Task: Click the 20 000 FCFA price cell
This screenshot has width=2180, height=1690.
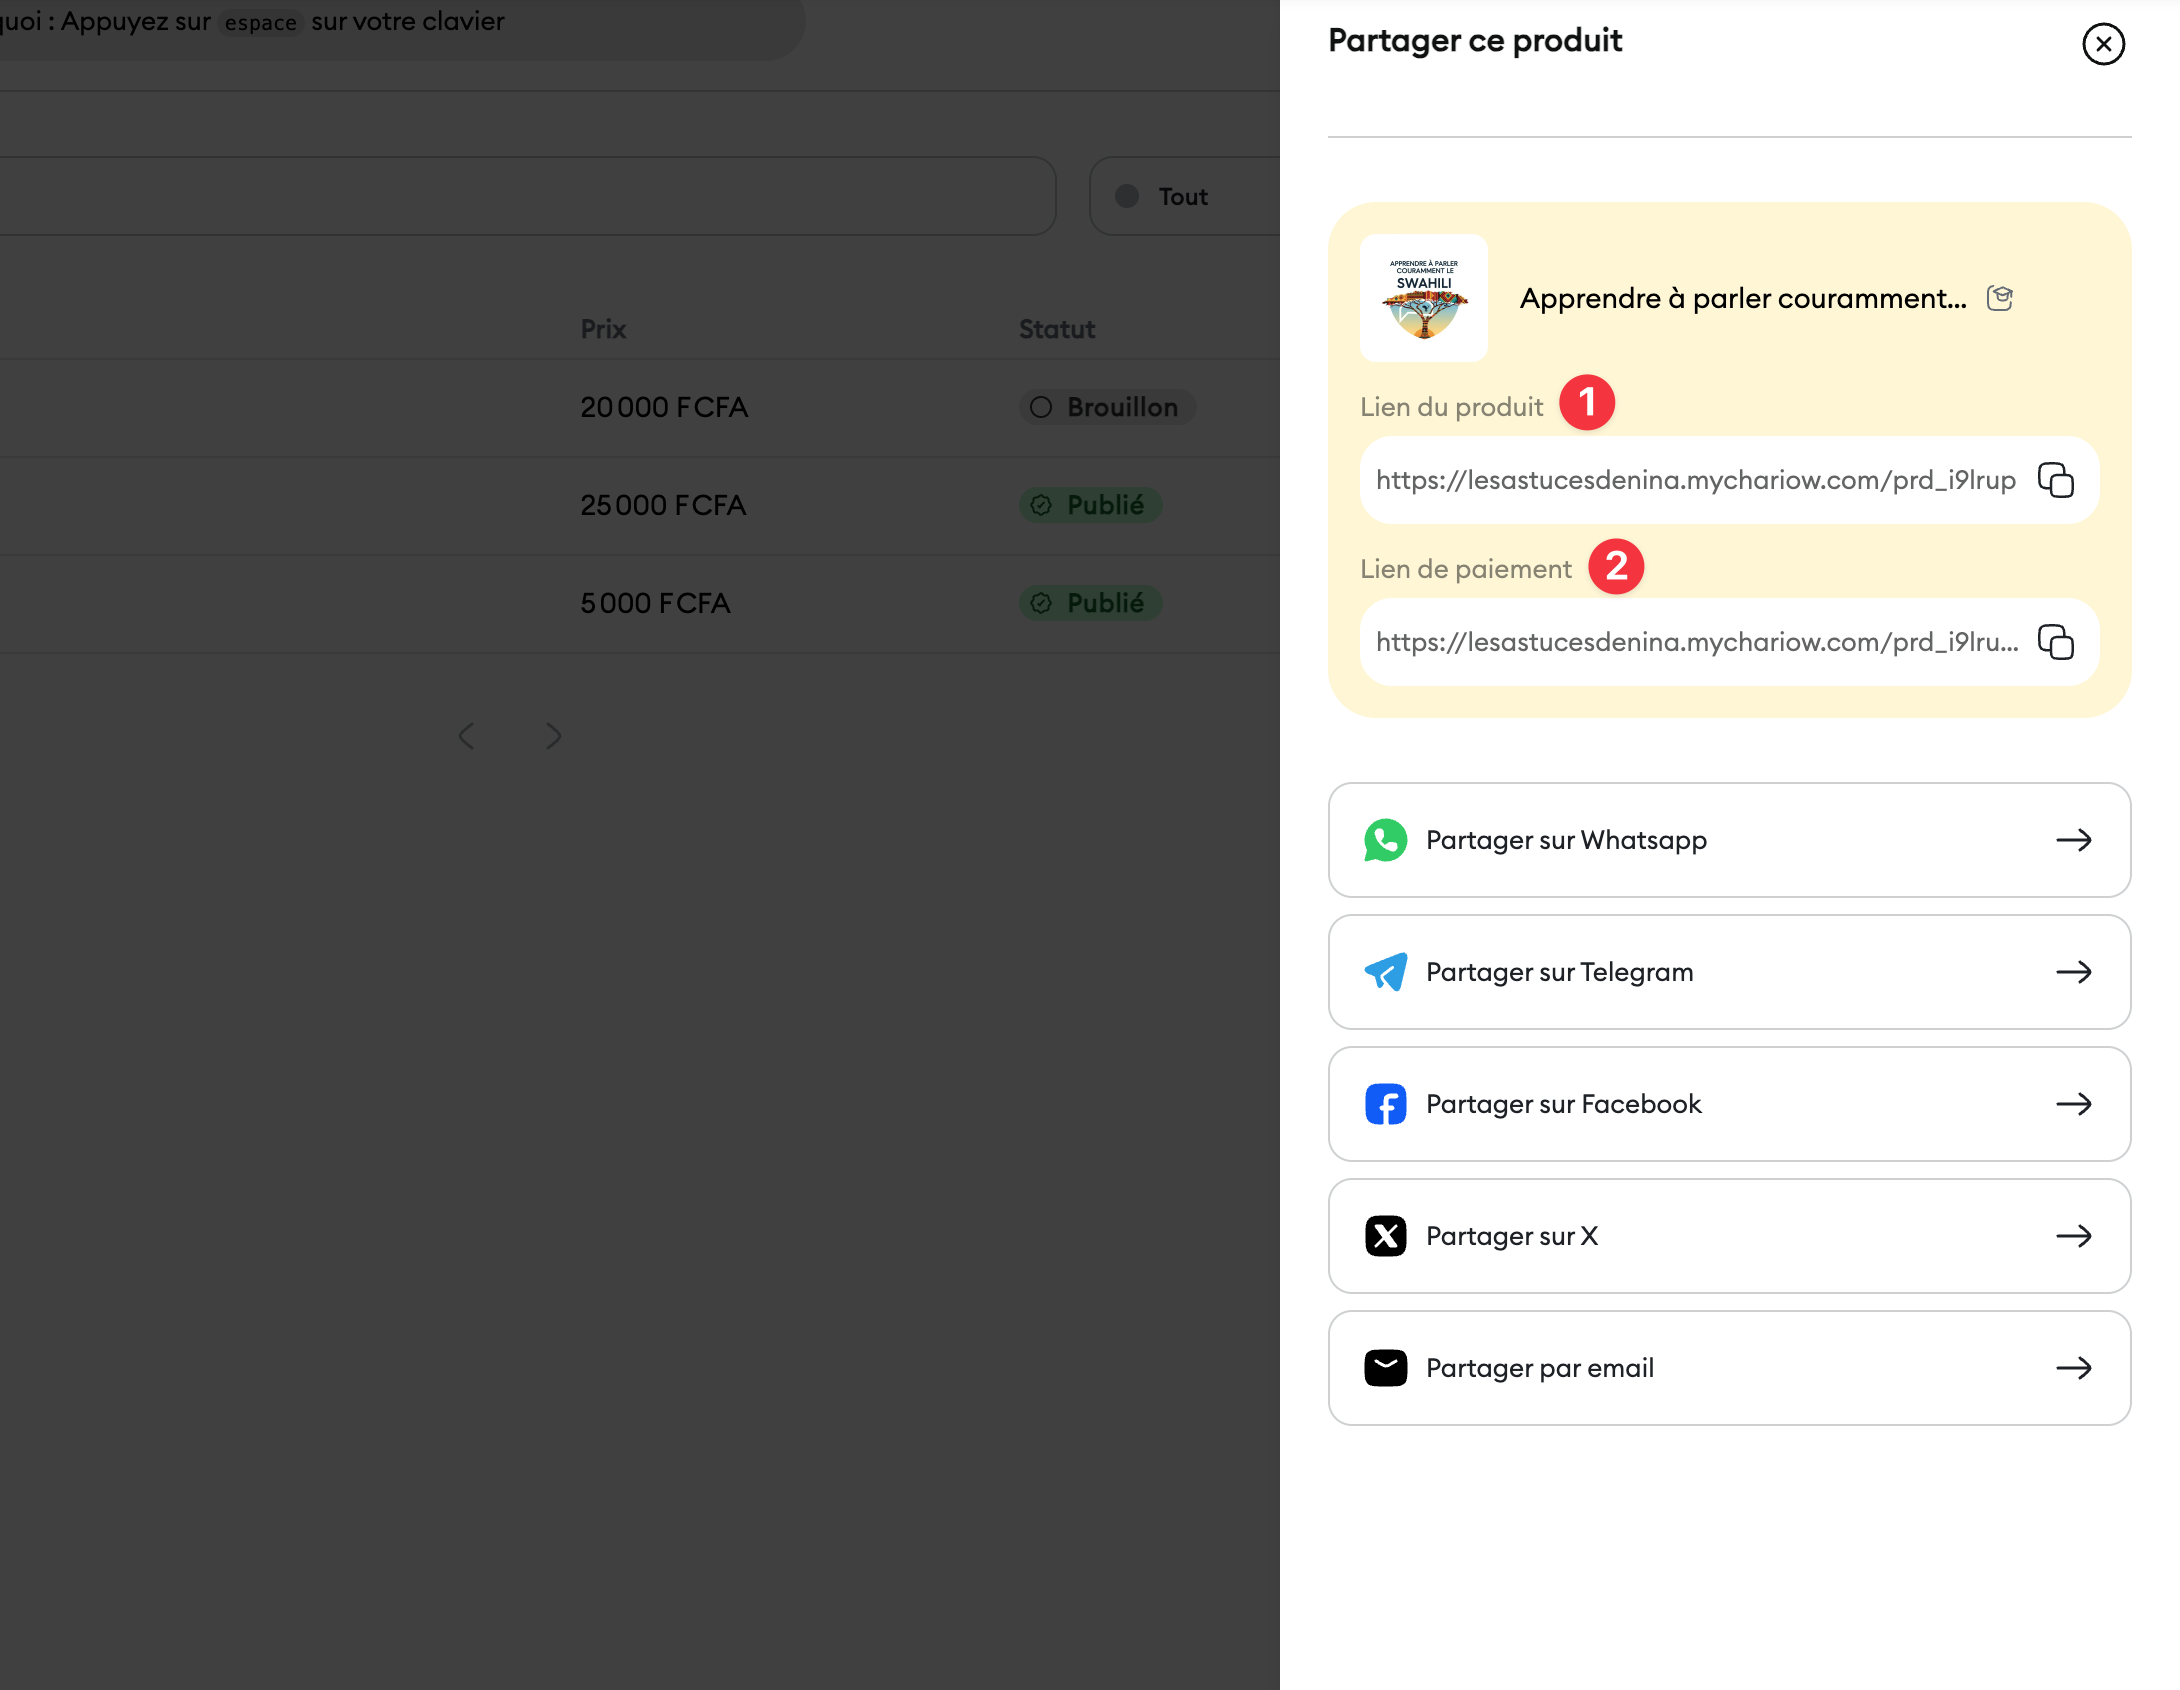Action: click(664, 407)
